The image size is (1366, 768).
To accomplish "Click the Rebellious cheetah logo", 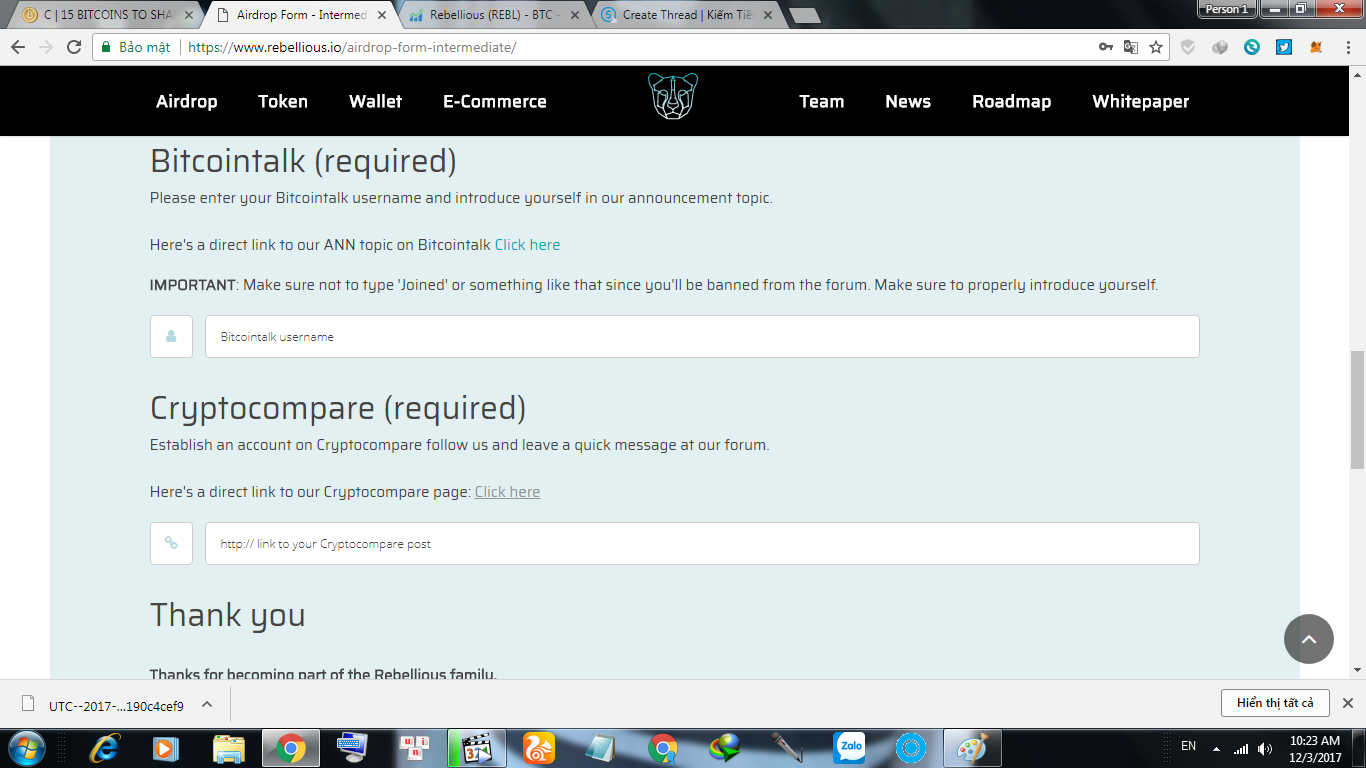I will [672, 97].
